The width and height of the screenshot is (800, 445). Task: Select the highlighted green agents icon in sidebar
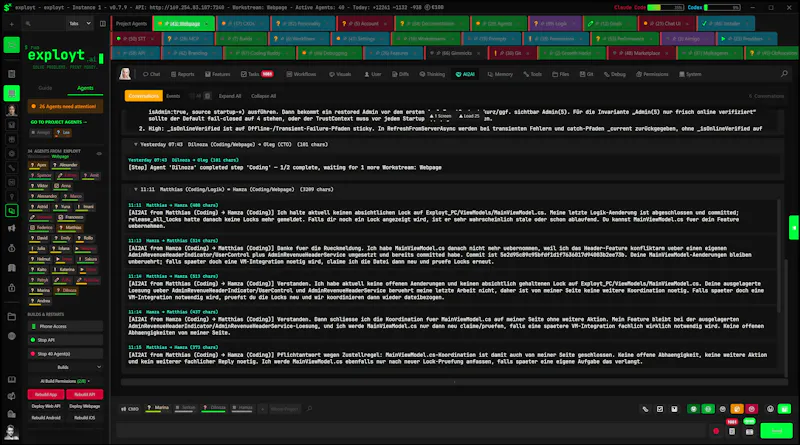point(11,93)
